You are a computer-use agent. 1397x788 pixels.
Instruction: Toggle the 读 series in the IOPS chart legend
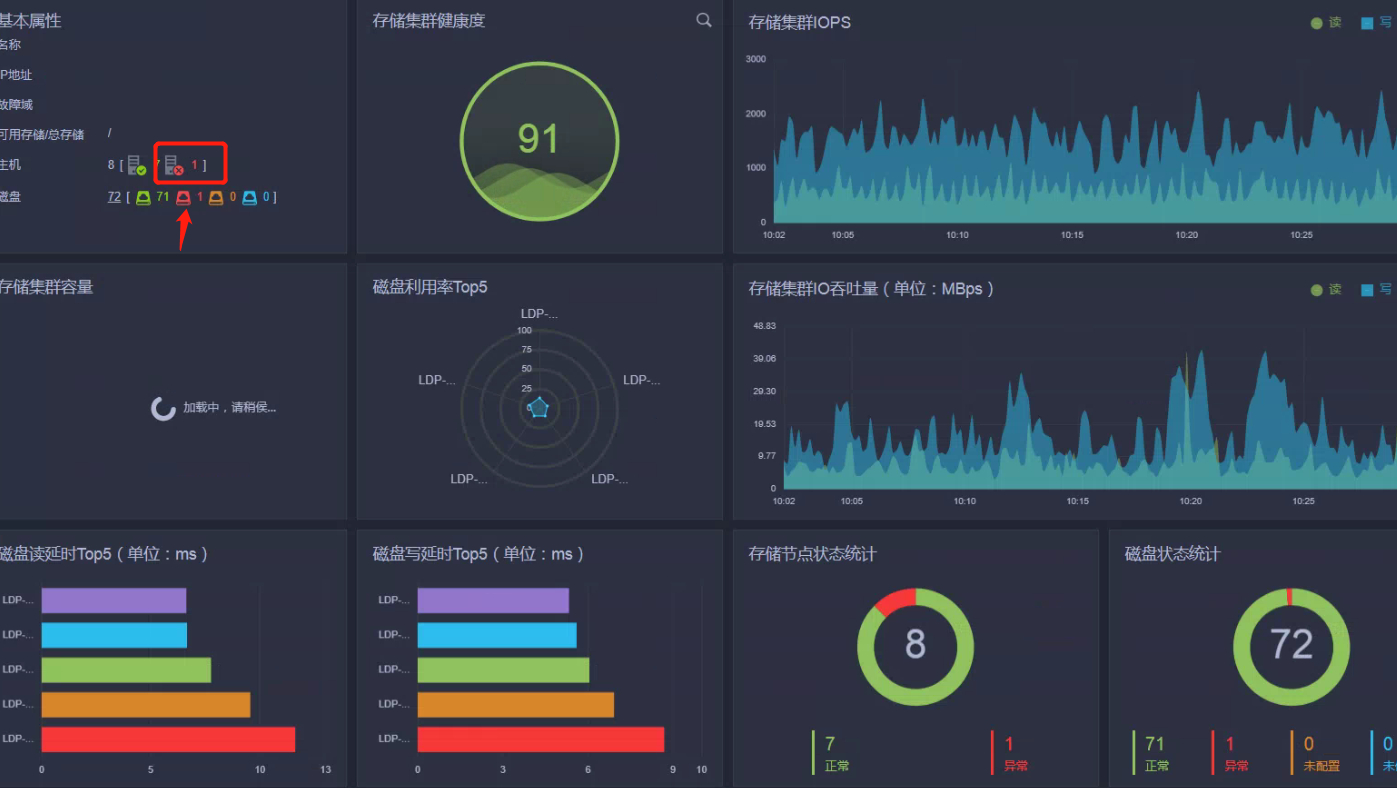click(x=1326, y=23)
